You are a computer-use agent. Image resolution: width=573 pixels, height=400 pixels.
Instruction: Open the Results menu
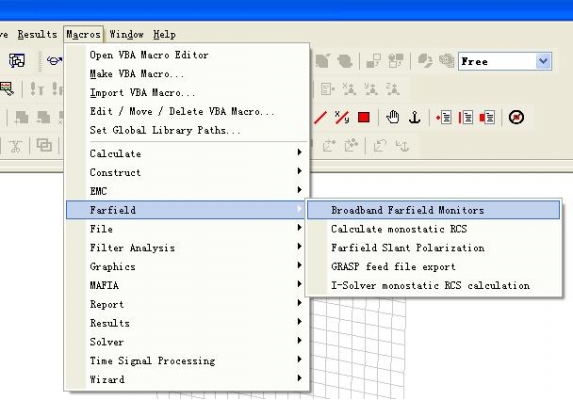37,34
